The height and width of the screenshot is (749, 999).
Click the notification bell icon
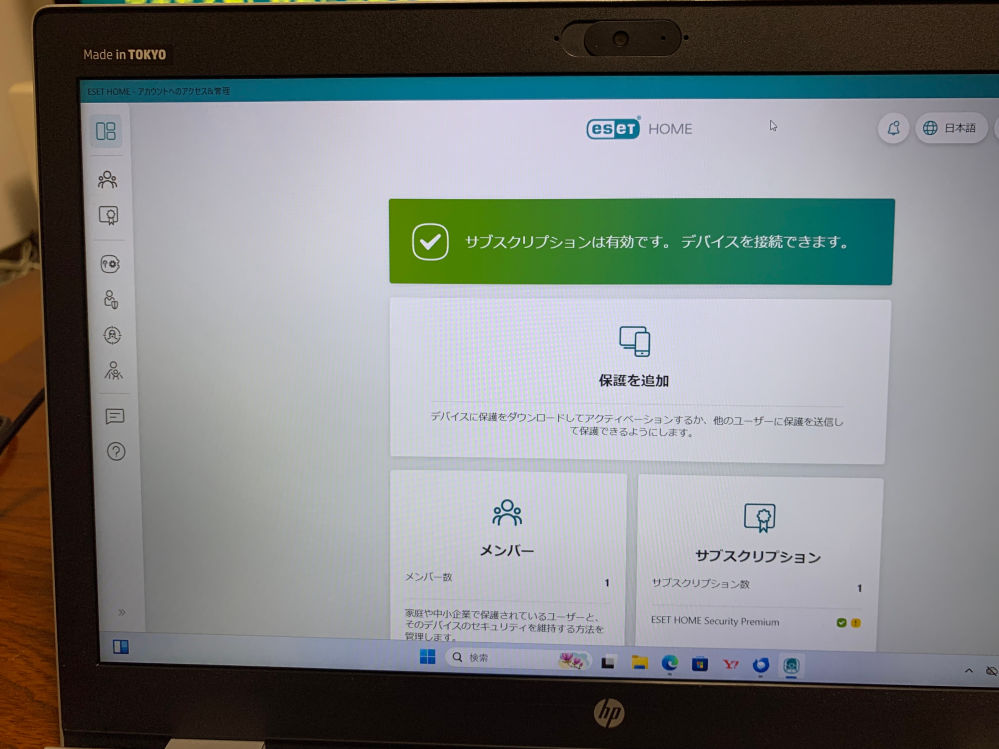coord(892,128)
